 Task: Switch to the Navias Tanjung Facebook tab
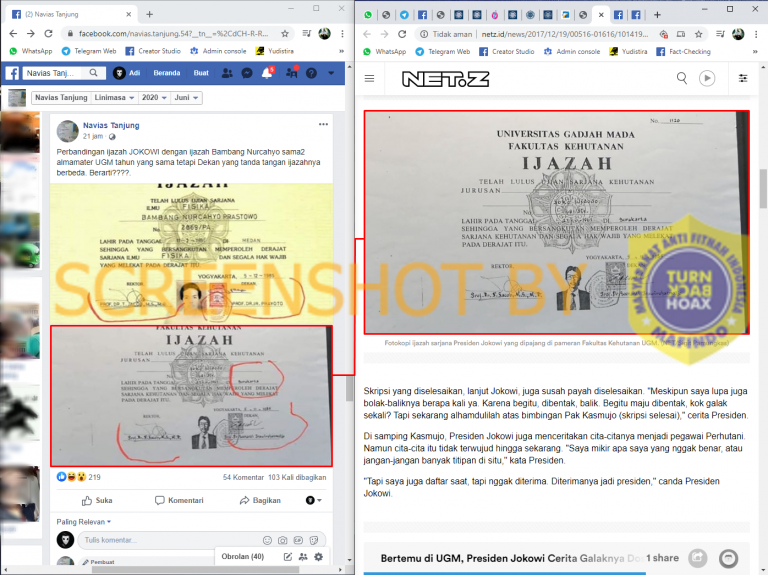tap(71, 15)
